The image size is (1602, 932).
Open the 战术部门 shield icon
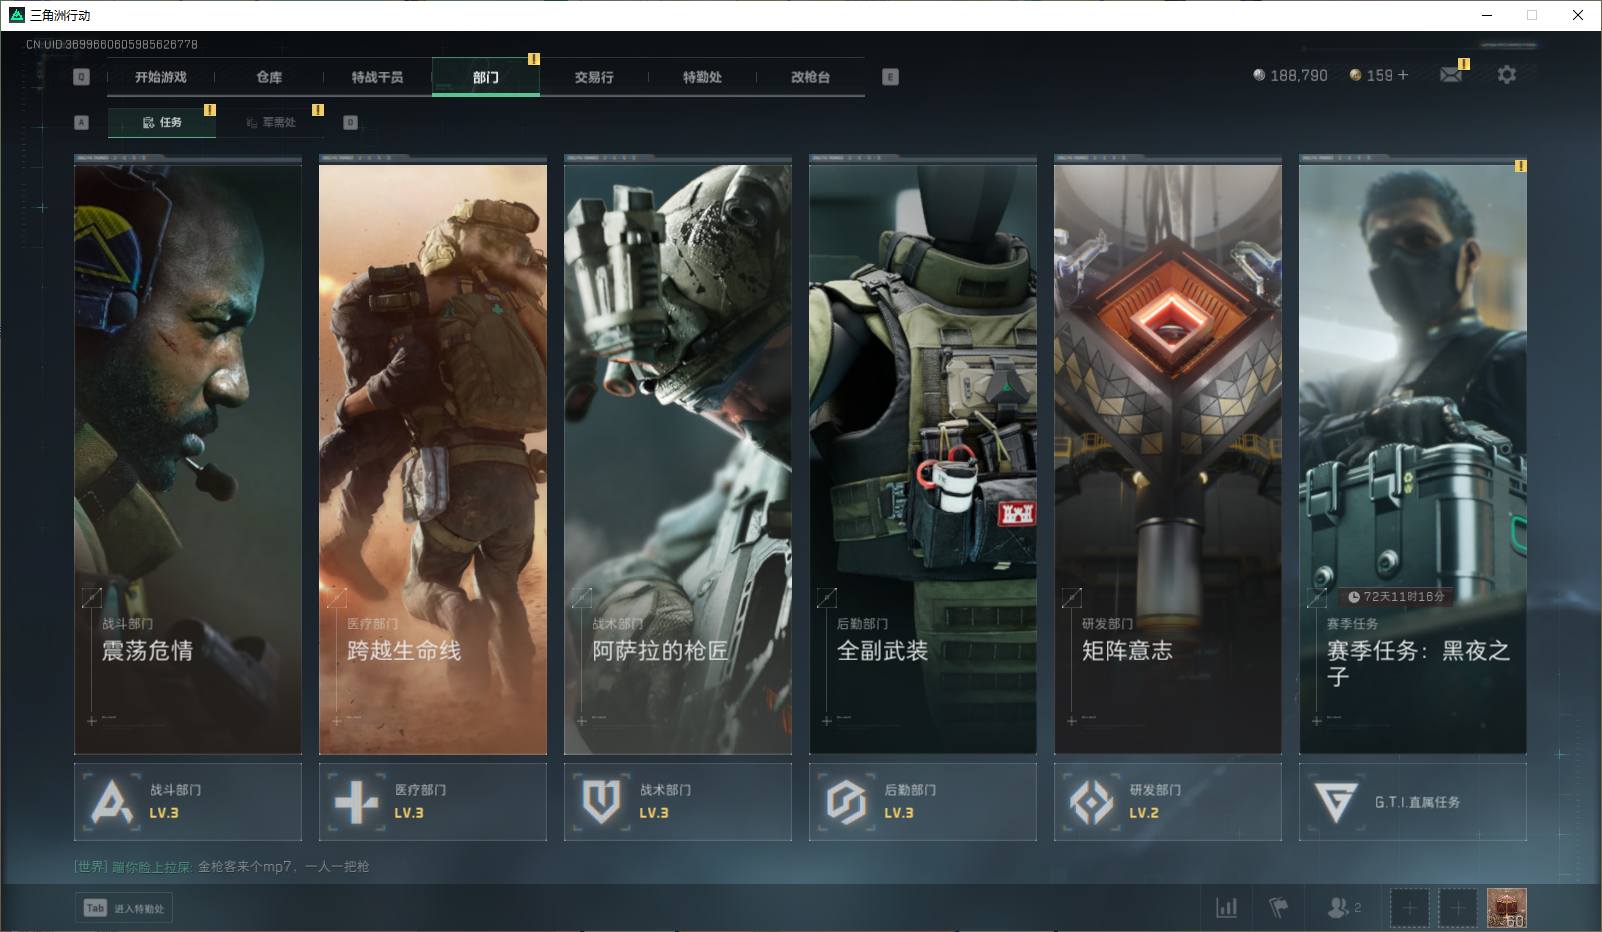coord(602,802)
